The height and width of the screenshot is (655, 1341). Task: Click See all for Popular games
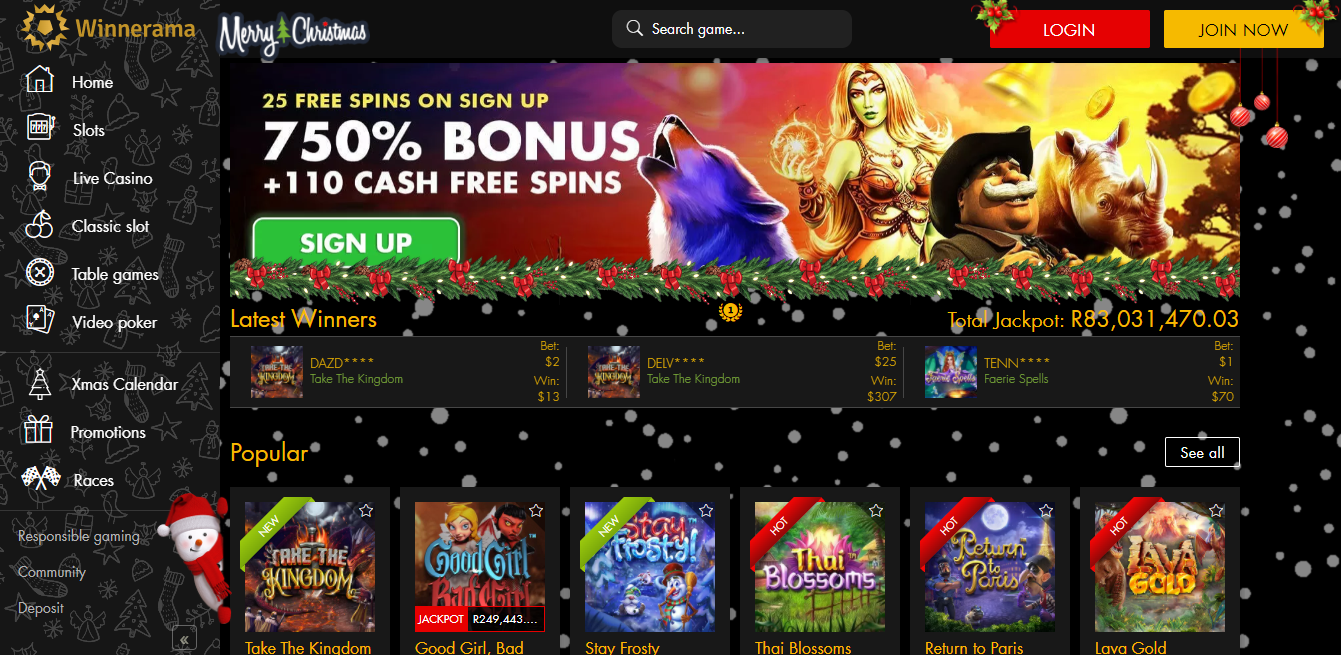pos(1202,452)
